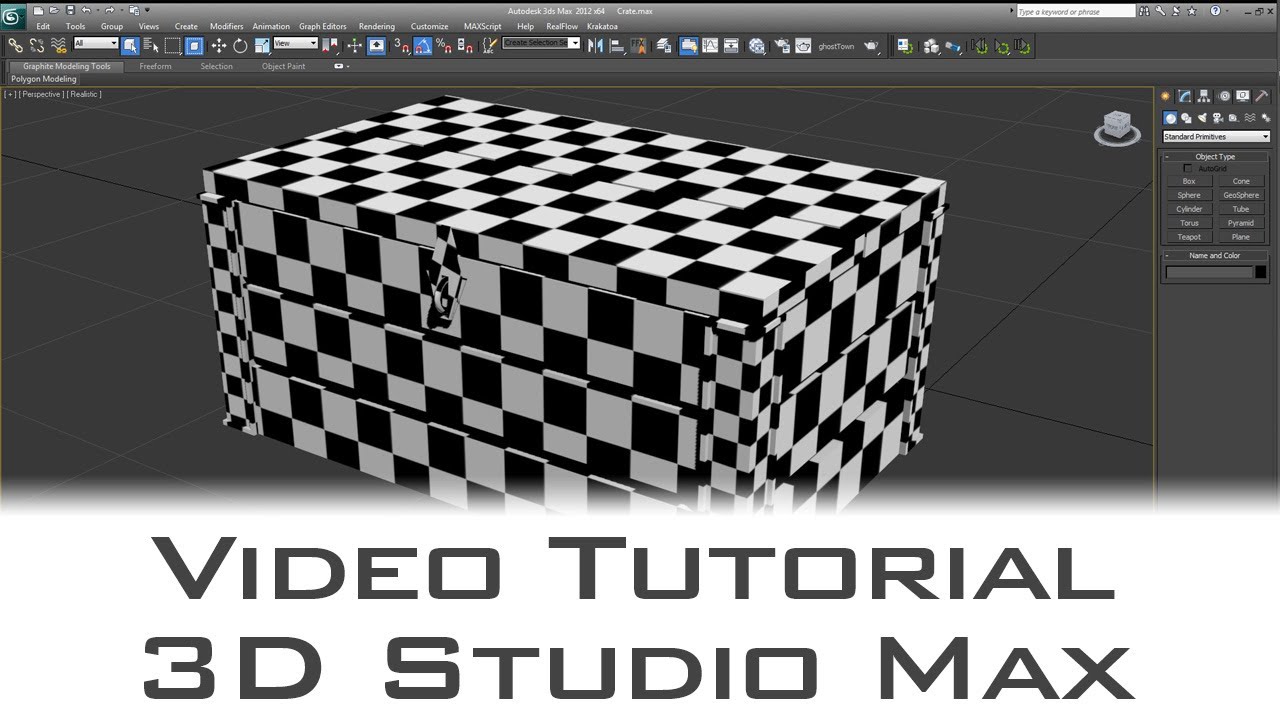The image size is (1280, 720).
Task: Open the Rendered Frame Window icon
Action: coord(803,45)
